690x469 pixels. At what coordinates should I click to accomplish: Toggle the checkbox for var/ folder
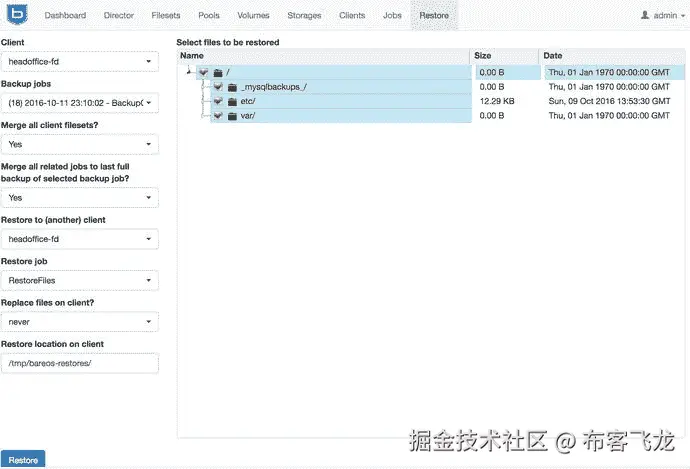218,115
